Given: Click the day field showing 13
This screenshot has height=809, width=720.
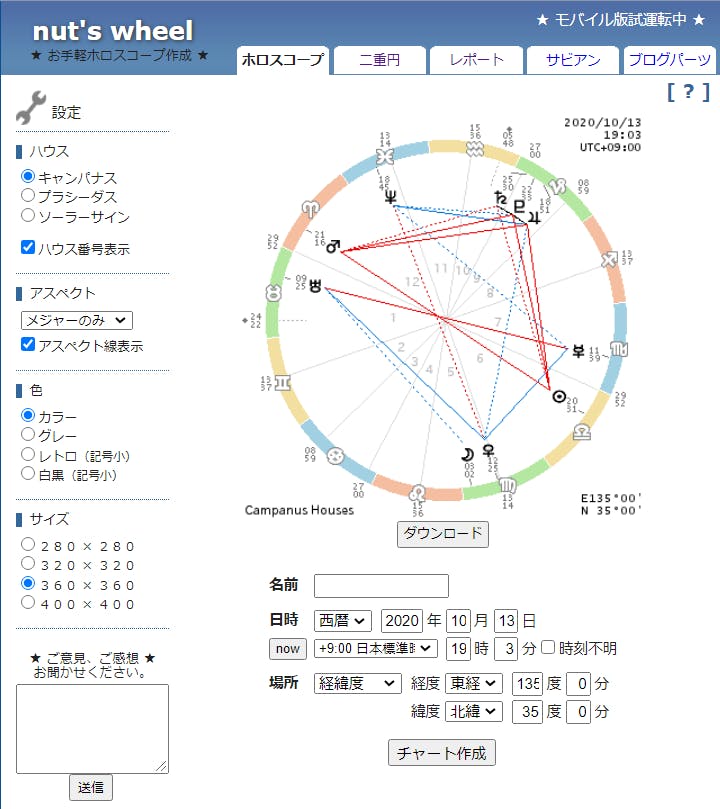Looking at the screenshot, I should 506,620.
